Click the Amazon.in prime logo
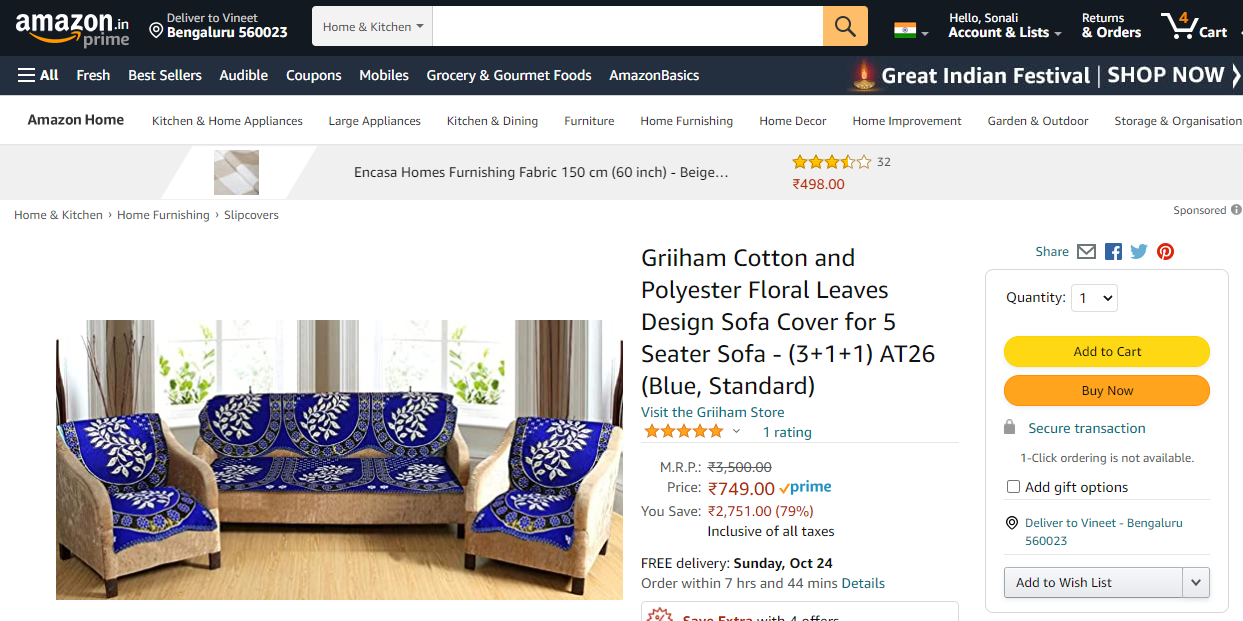This screenshot has height=621, width=1243. click(x=72, y=27)
